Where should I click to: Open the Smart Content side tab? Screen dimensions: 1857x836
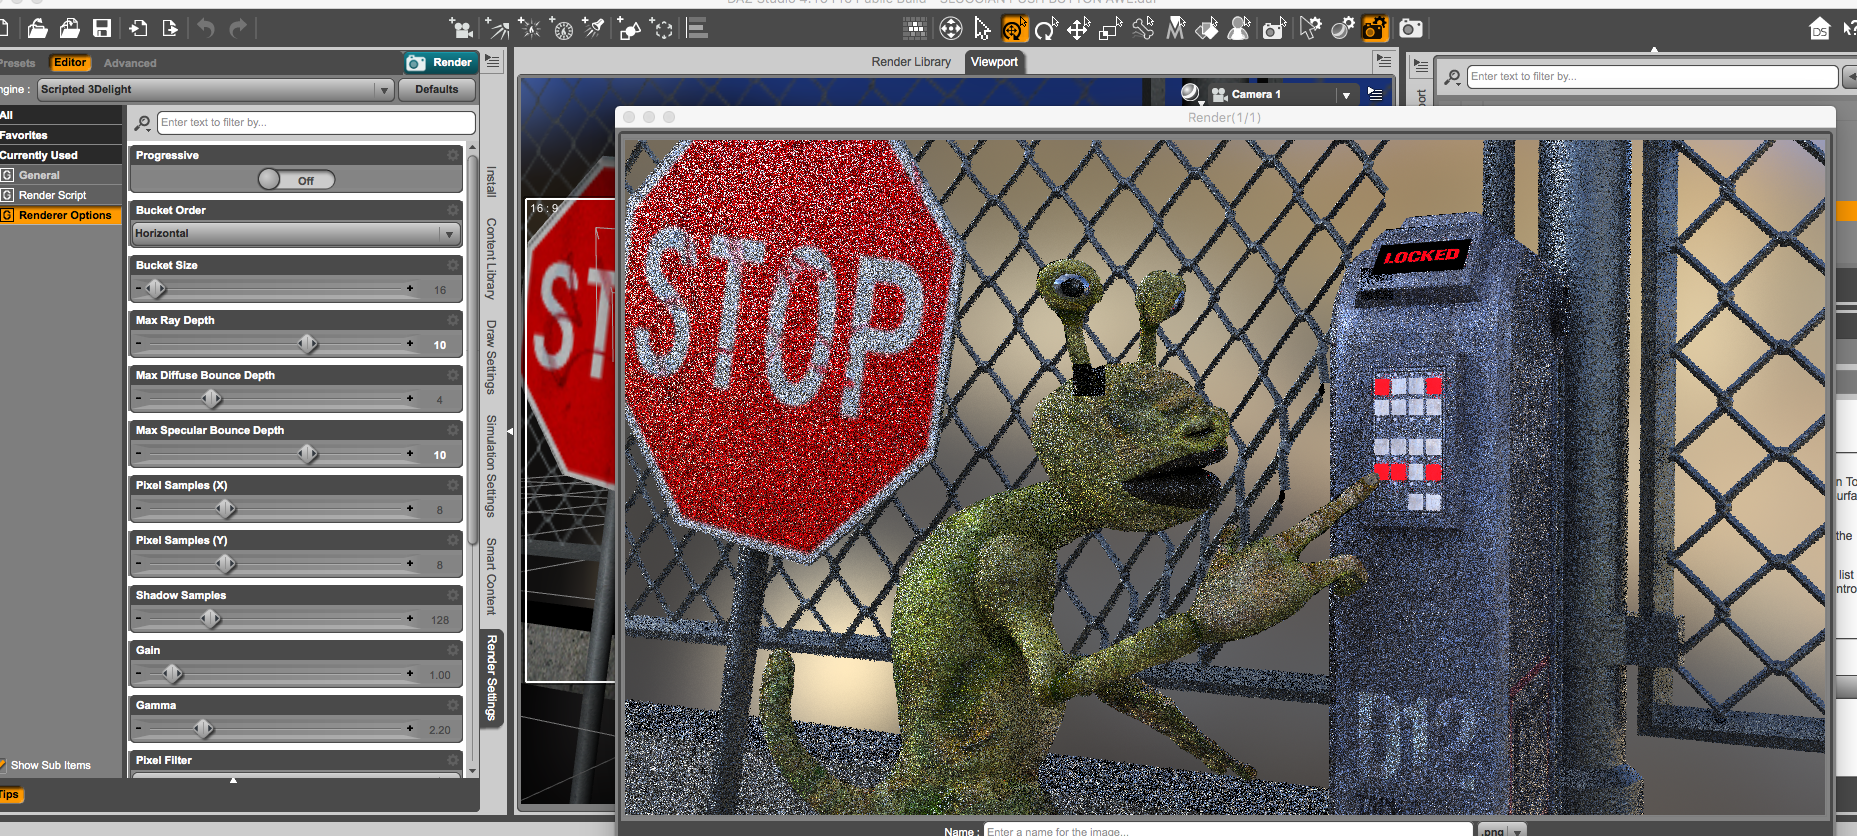click(x=491, y=575)
